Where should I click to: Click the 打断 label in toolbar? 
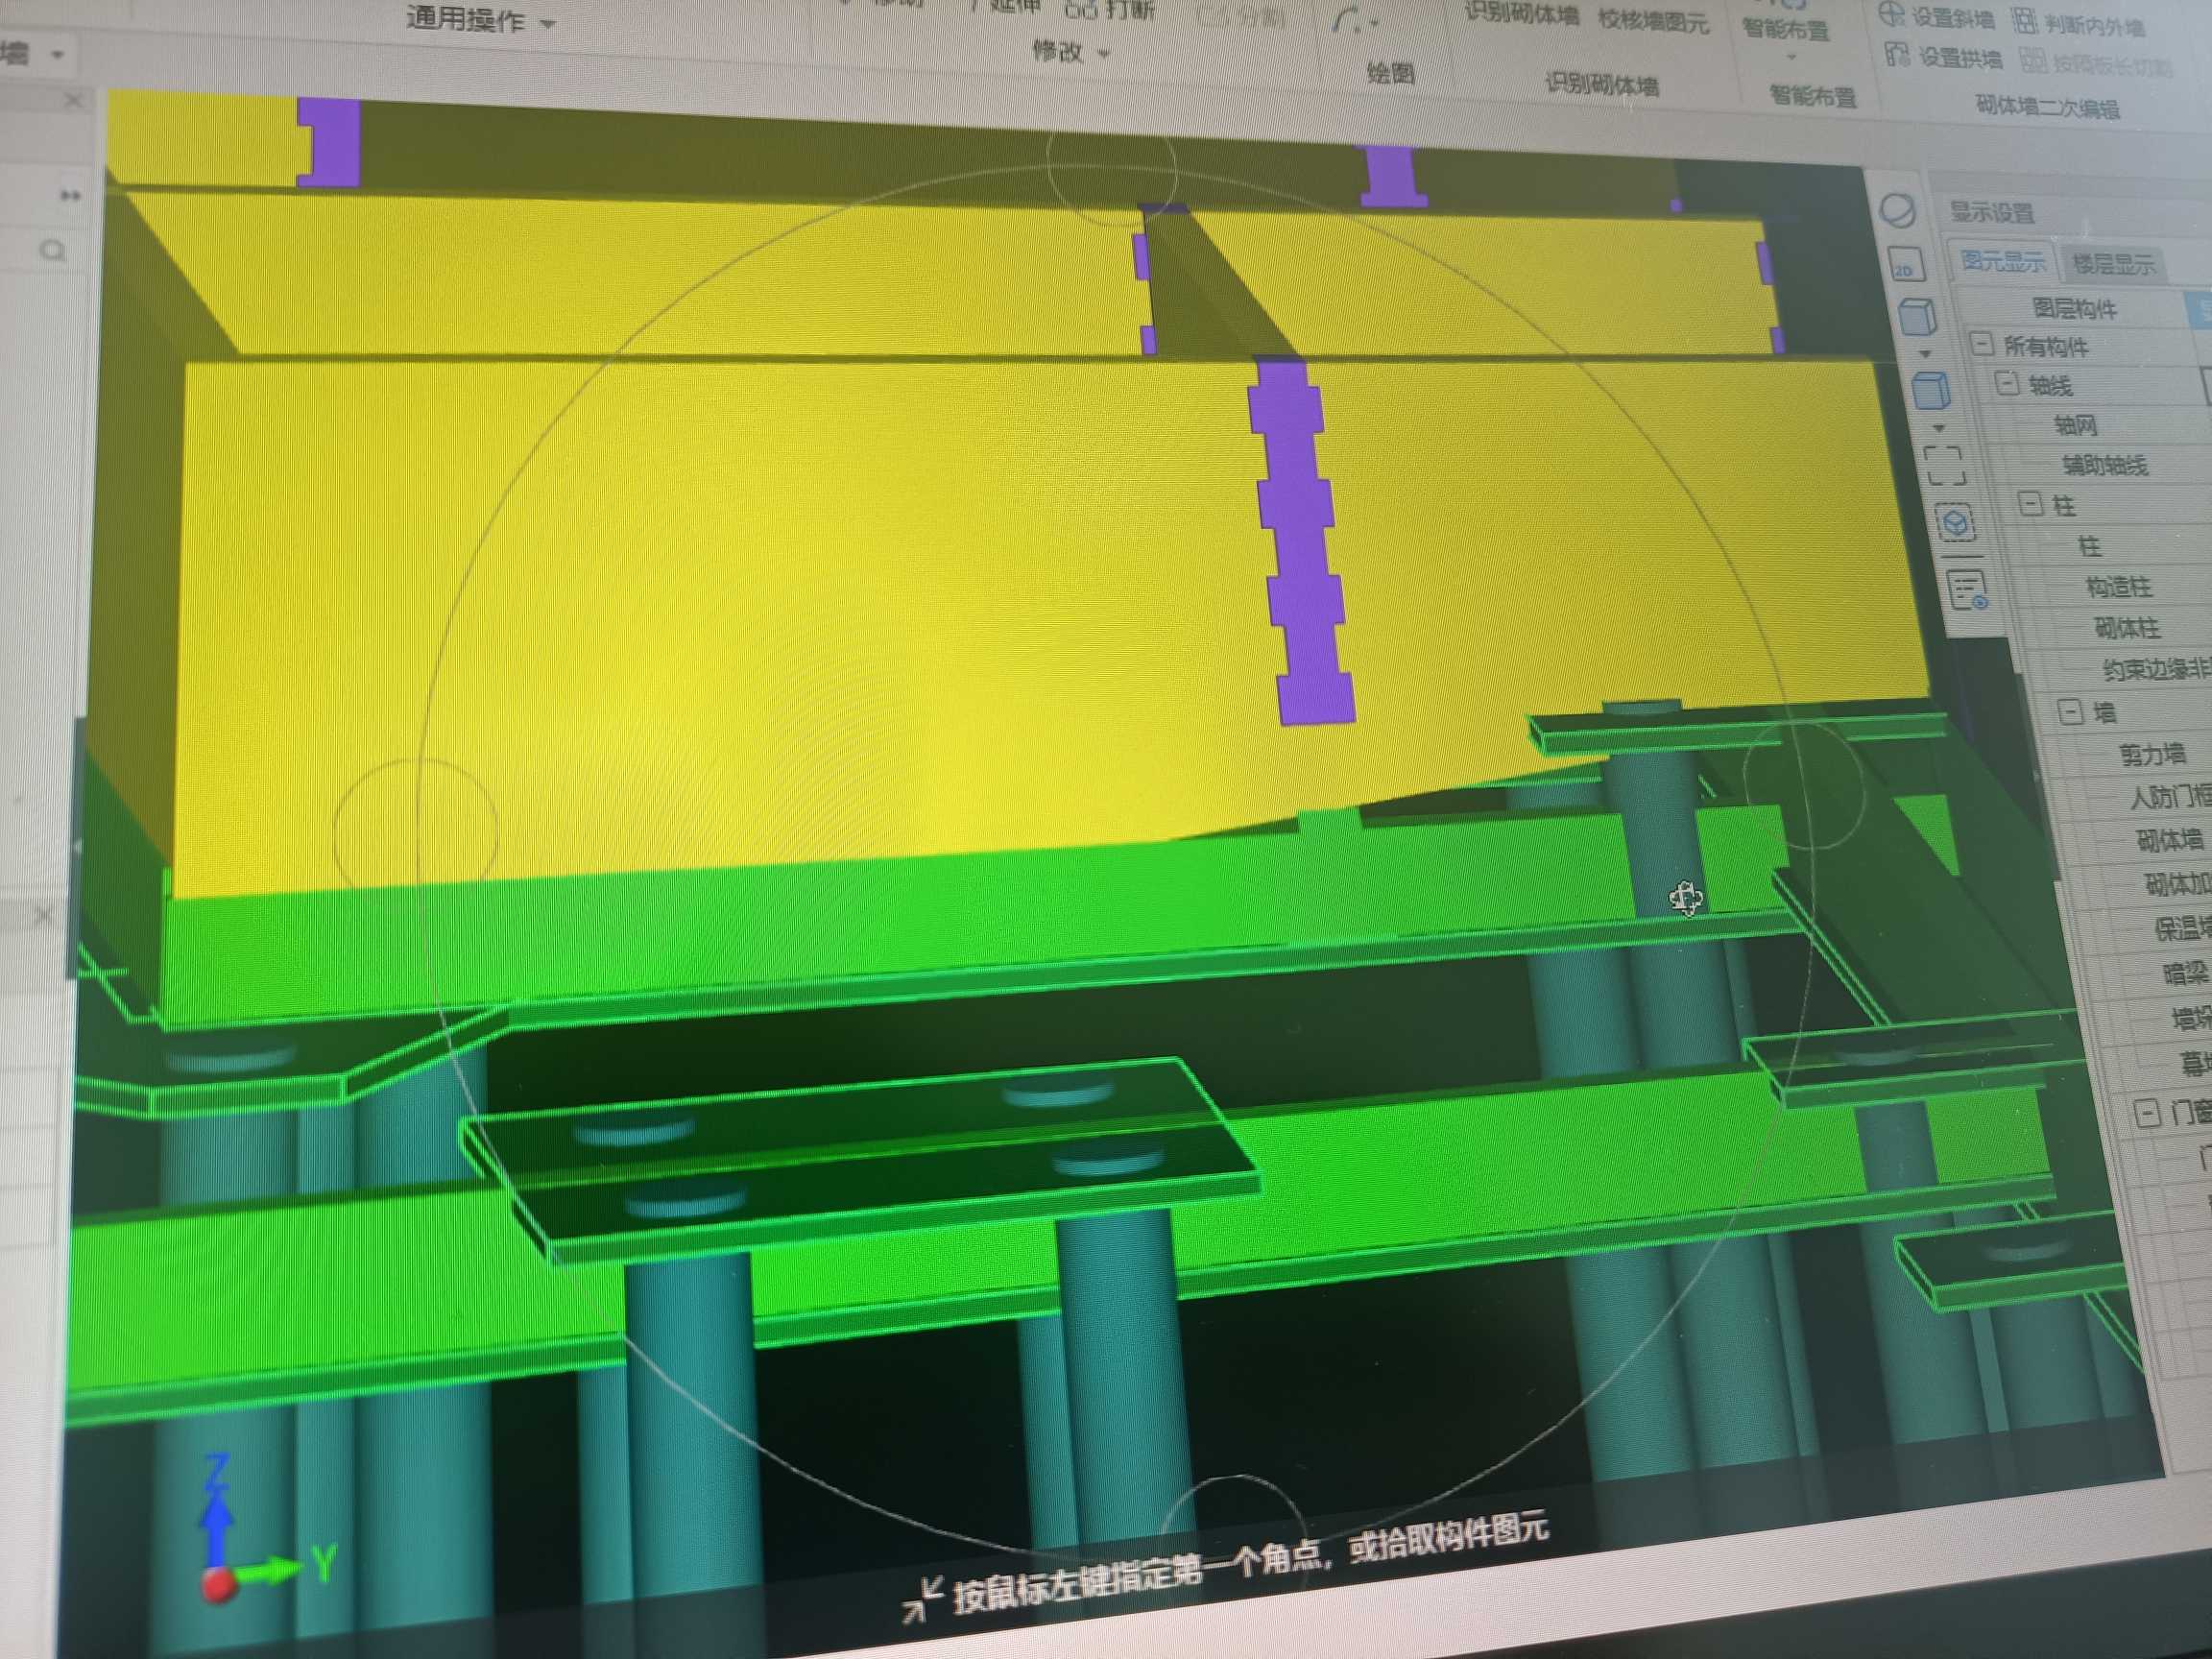pyautogui.click(x=1129, y=11)
